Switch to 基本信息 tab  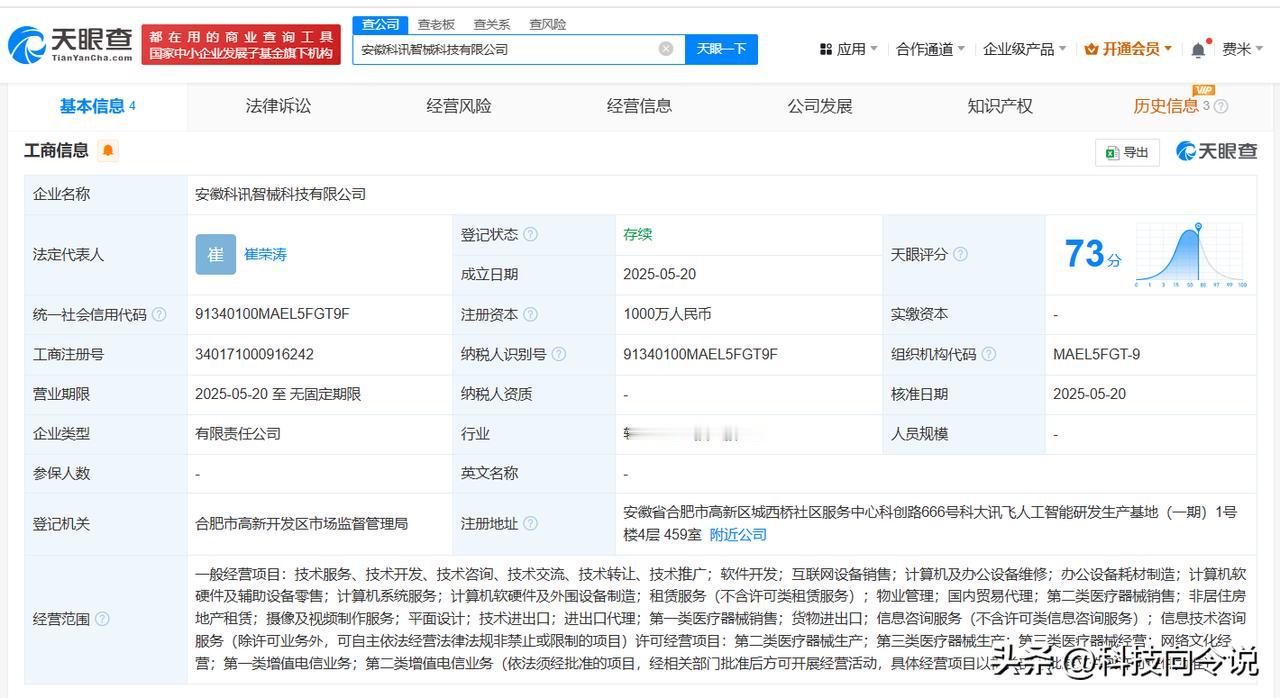point(97,106)
